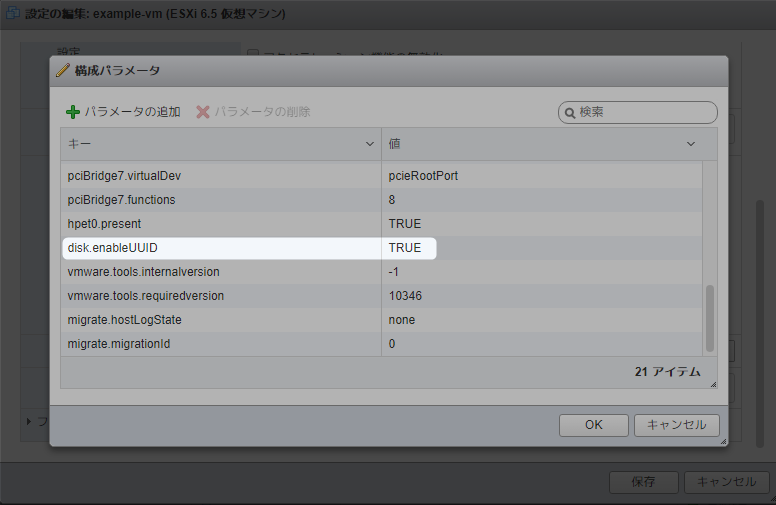The image size is (776, 505).
Task: Select the vmware.tools.requiredversion key
Action: point(146,296)
